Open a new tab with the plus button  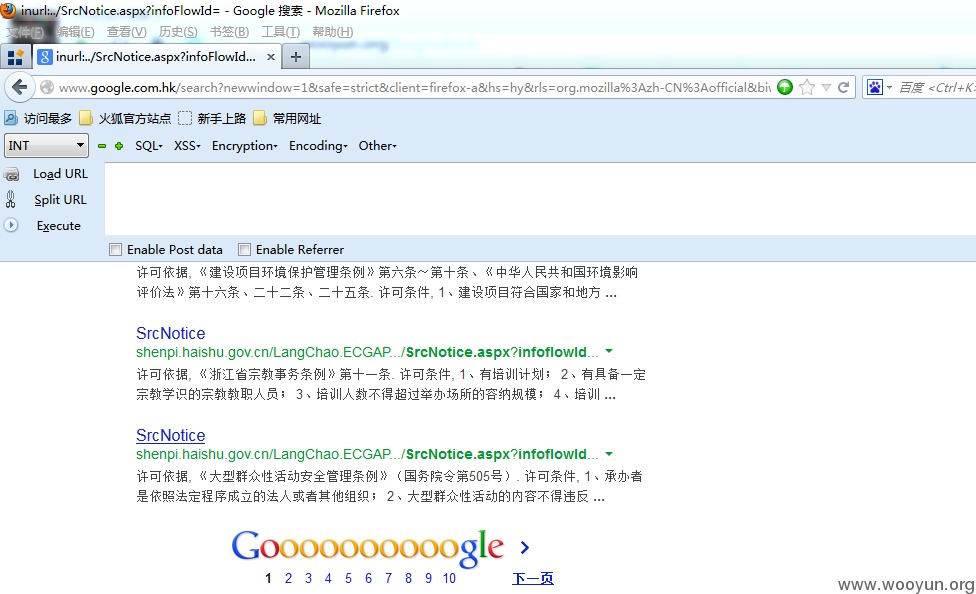[296, 57]
